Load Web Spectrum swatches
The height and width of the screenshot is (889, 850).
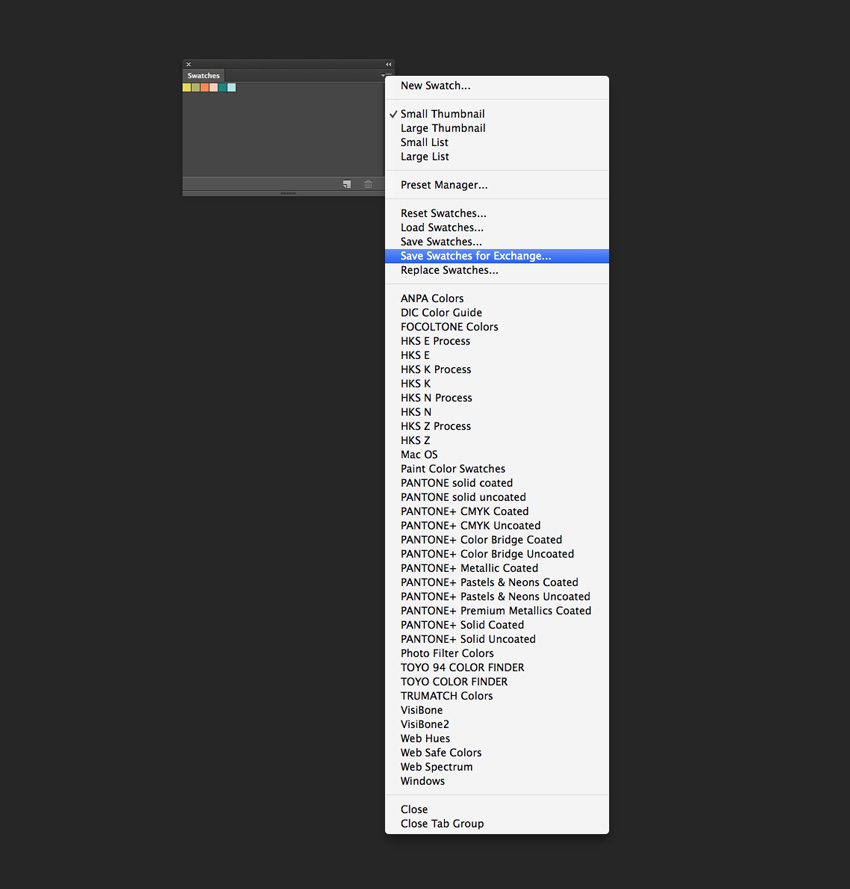497,766
